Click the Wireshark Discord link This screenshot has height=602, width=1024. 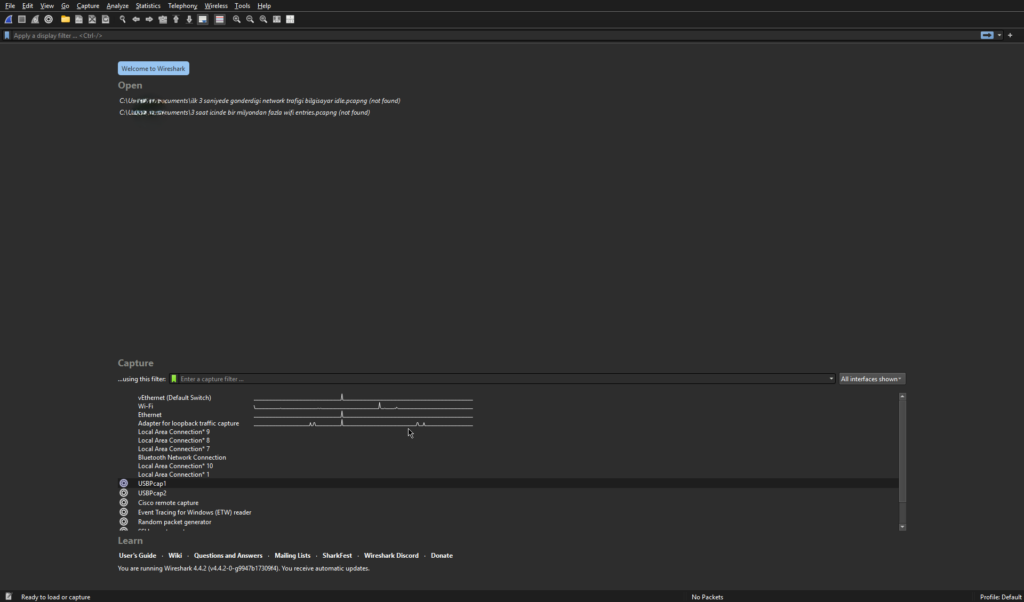[x=391, y=556]
